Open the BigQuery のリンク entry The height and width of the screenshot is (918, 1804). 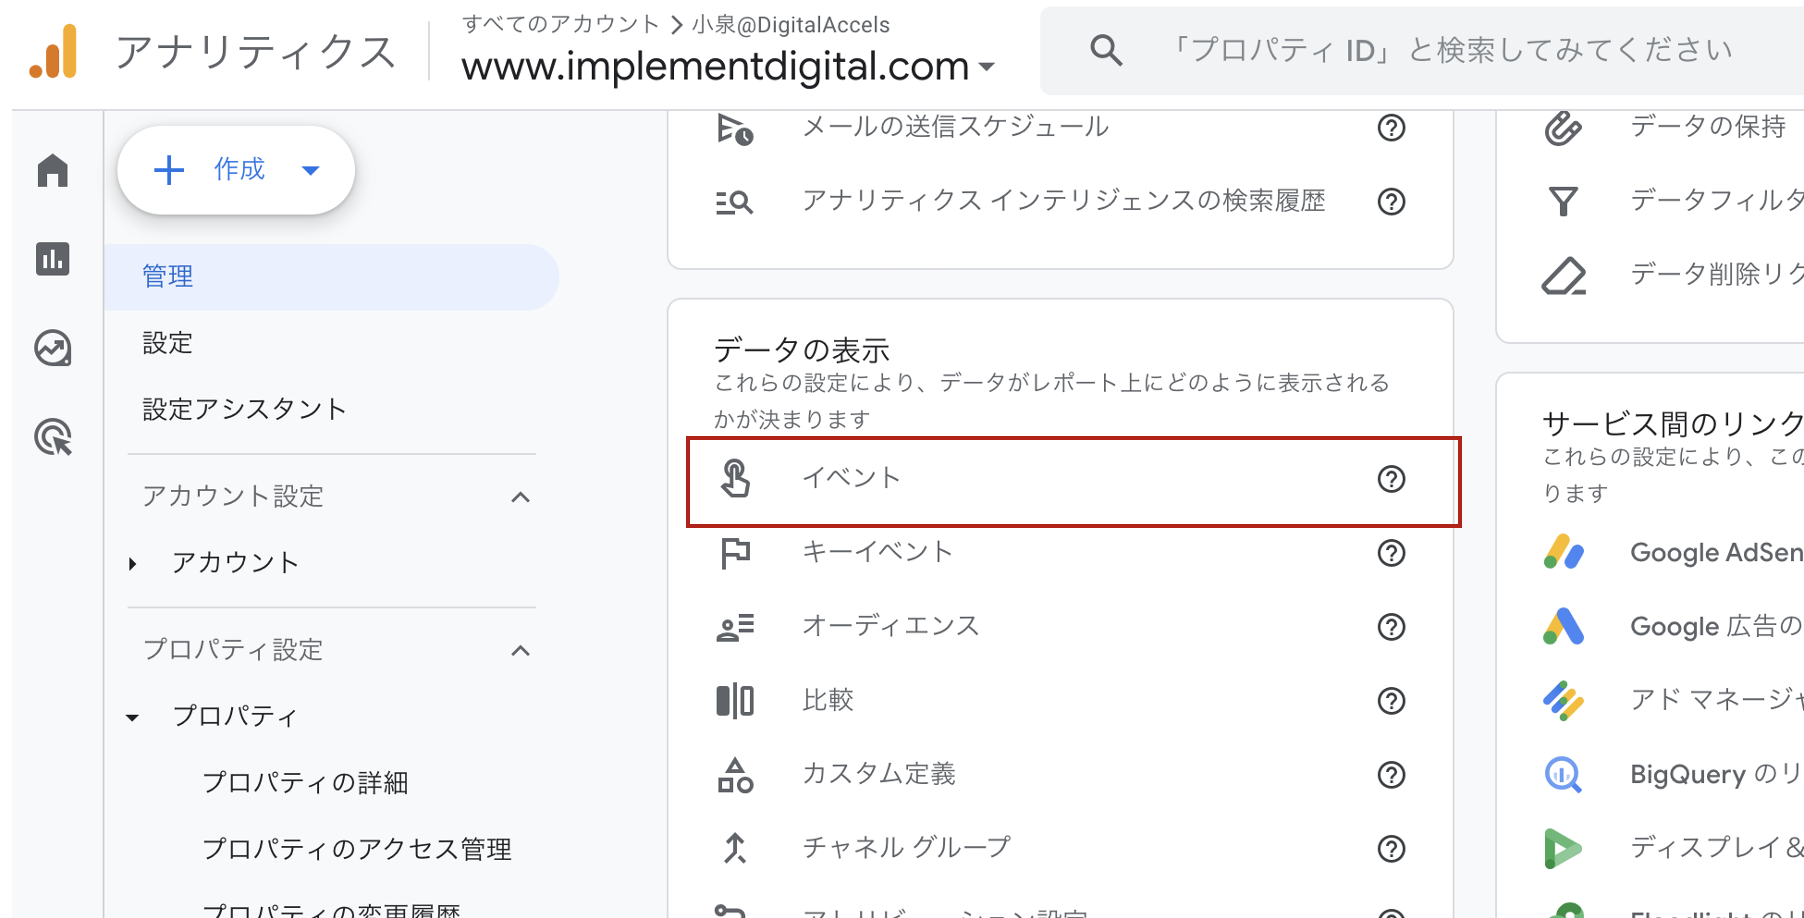[1717, 774]
